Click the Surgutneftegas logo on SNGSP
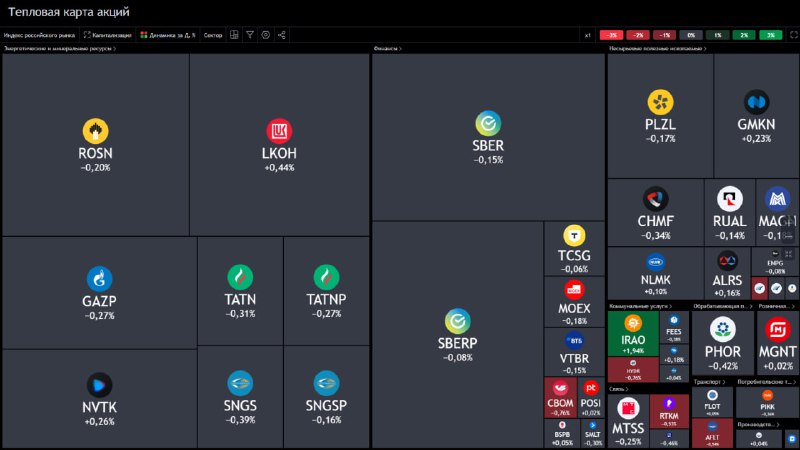800x450 pixels. tap(327, 384)
